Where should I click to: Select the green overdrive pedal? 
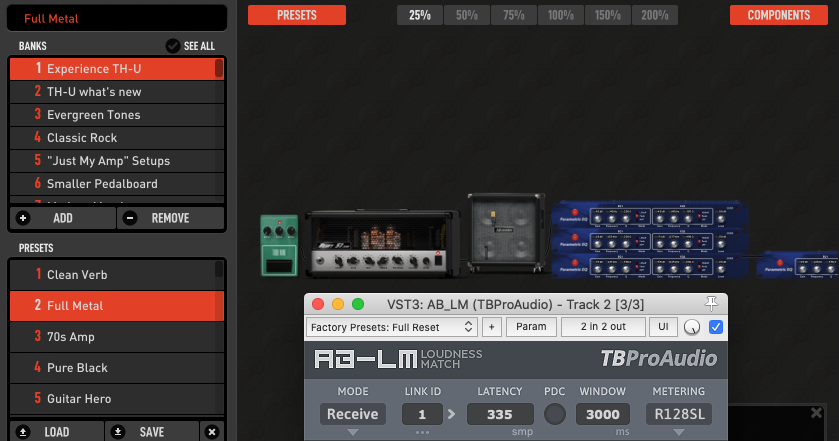pyautogui.click(x=279, y=246)
